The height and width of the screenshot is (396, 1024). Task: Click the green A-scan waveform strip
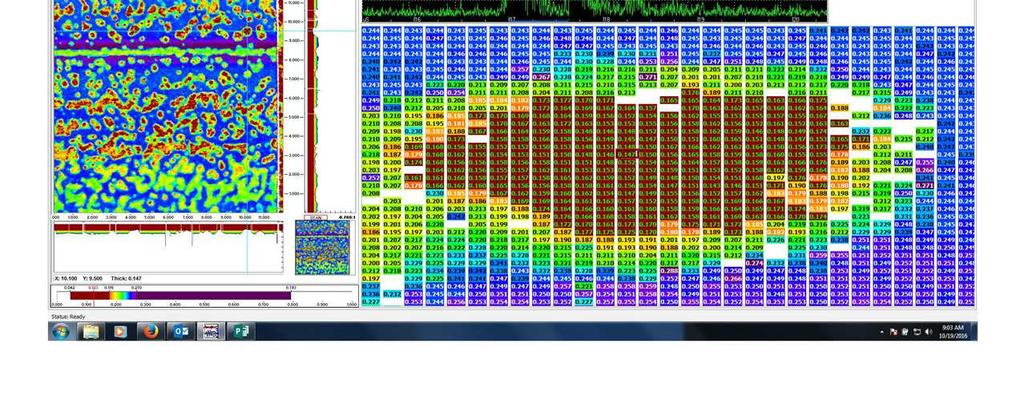click(594, 10)
